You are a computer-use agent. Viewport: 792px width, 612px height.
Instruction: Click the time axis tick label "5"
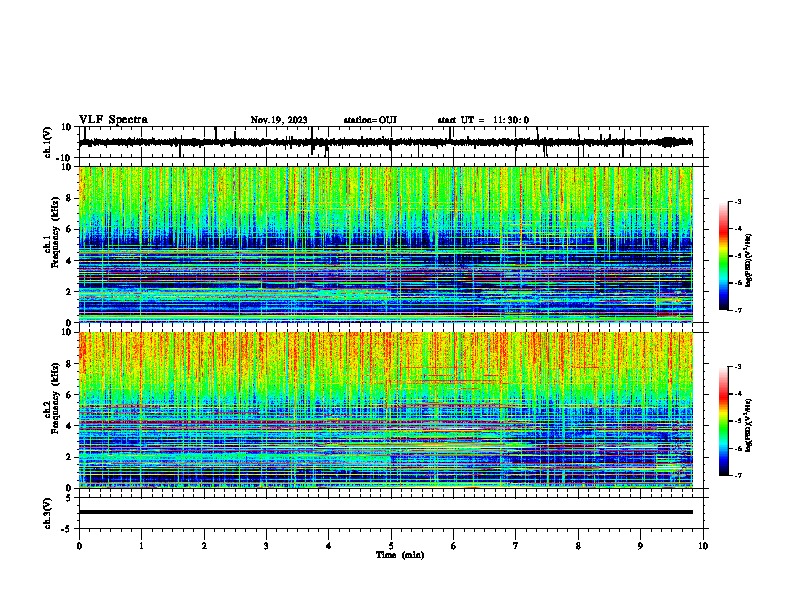tap(391, 546)
